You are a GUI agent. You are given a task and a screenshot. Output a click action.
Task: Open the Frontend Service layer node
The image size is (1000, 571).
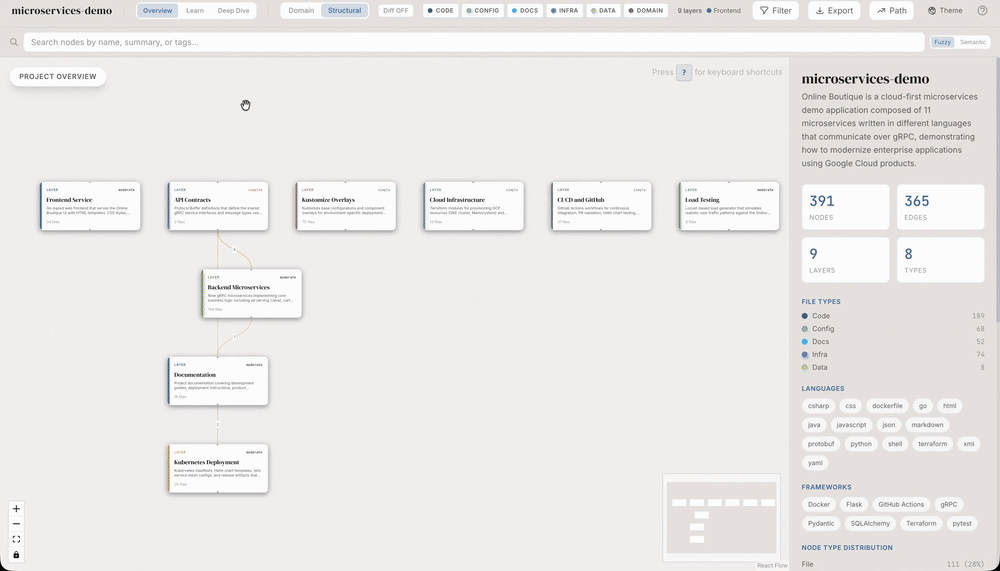(90, 206)
